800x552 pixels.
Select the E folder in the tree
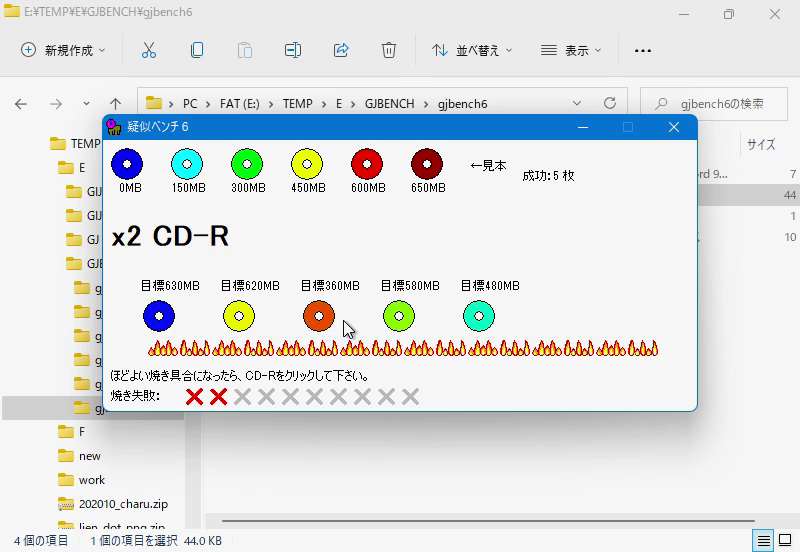[x=72, y=168]
